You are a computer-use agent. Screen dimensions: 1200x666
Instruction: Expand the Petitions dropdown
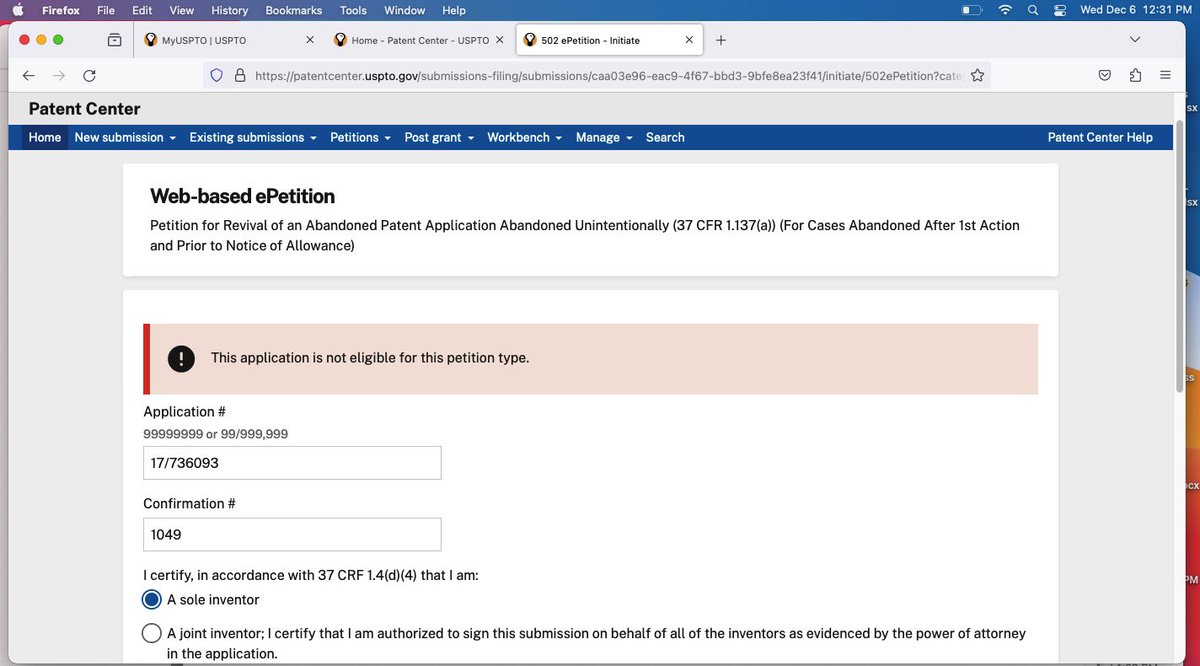tap(360, 137)
